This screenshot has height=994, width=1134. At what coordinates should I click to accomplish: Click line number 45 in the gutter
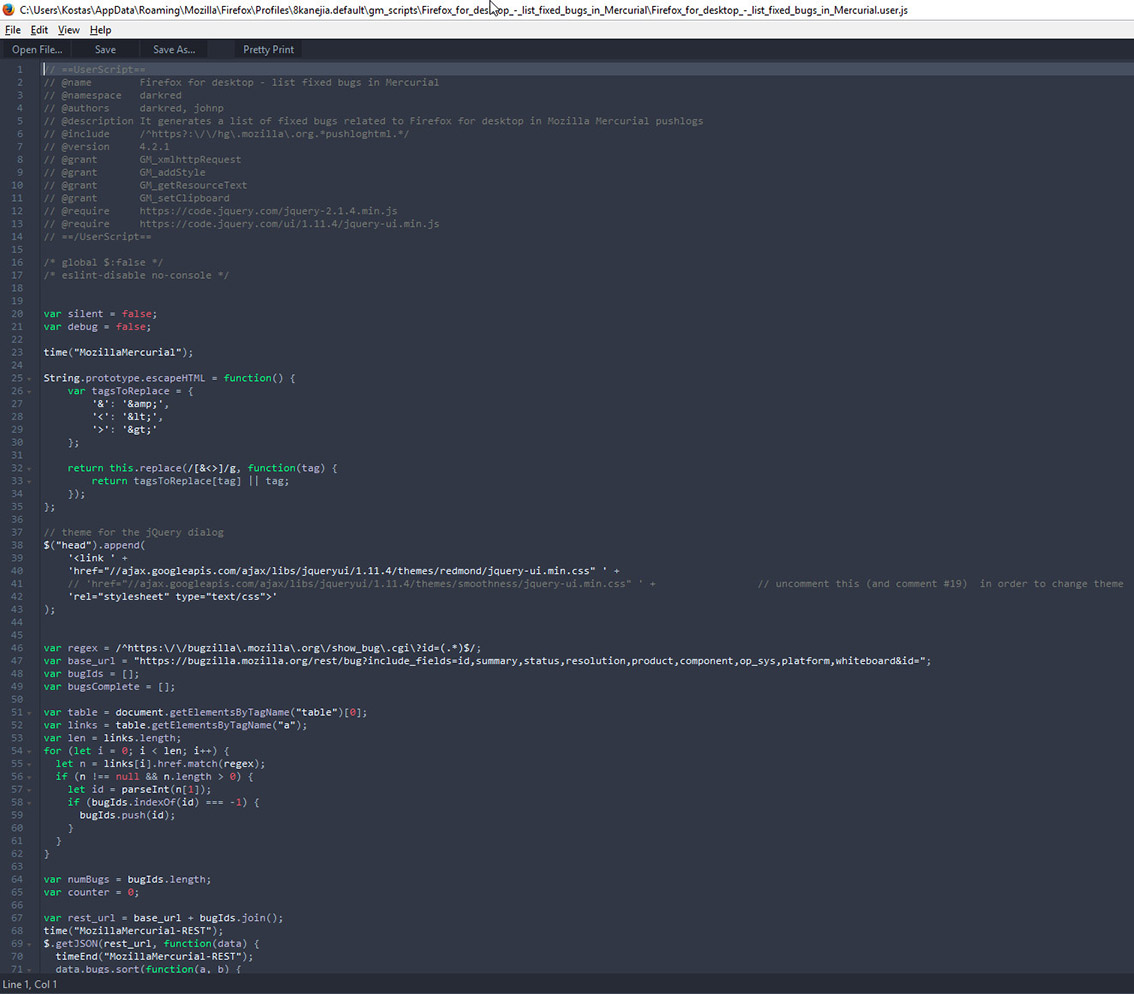click(17, 635)
